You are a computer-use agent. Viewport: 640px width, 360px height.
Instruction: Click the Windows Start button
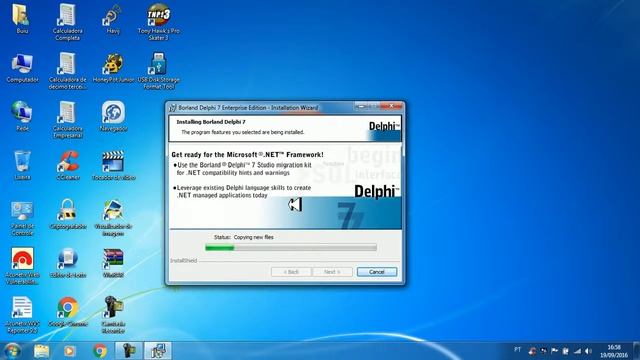click(12, 351)
